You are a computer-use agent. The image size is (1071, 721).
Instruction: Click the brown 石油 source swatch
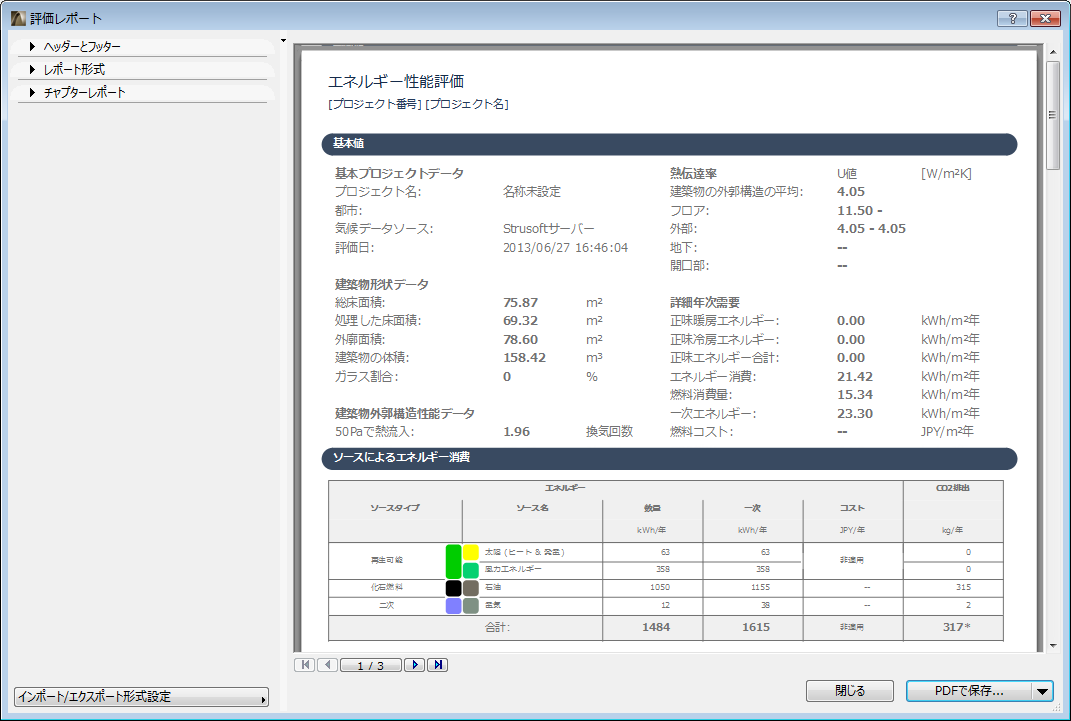pos(471,588)
